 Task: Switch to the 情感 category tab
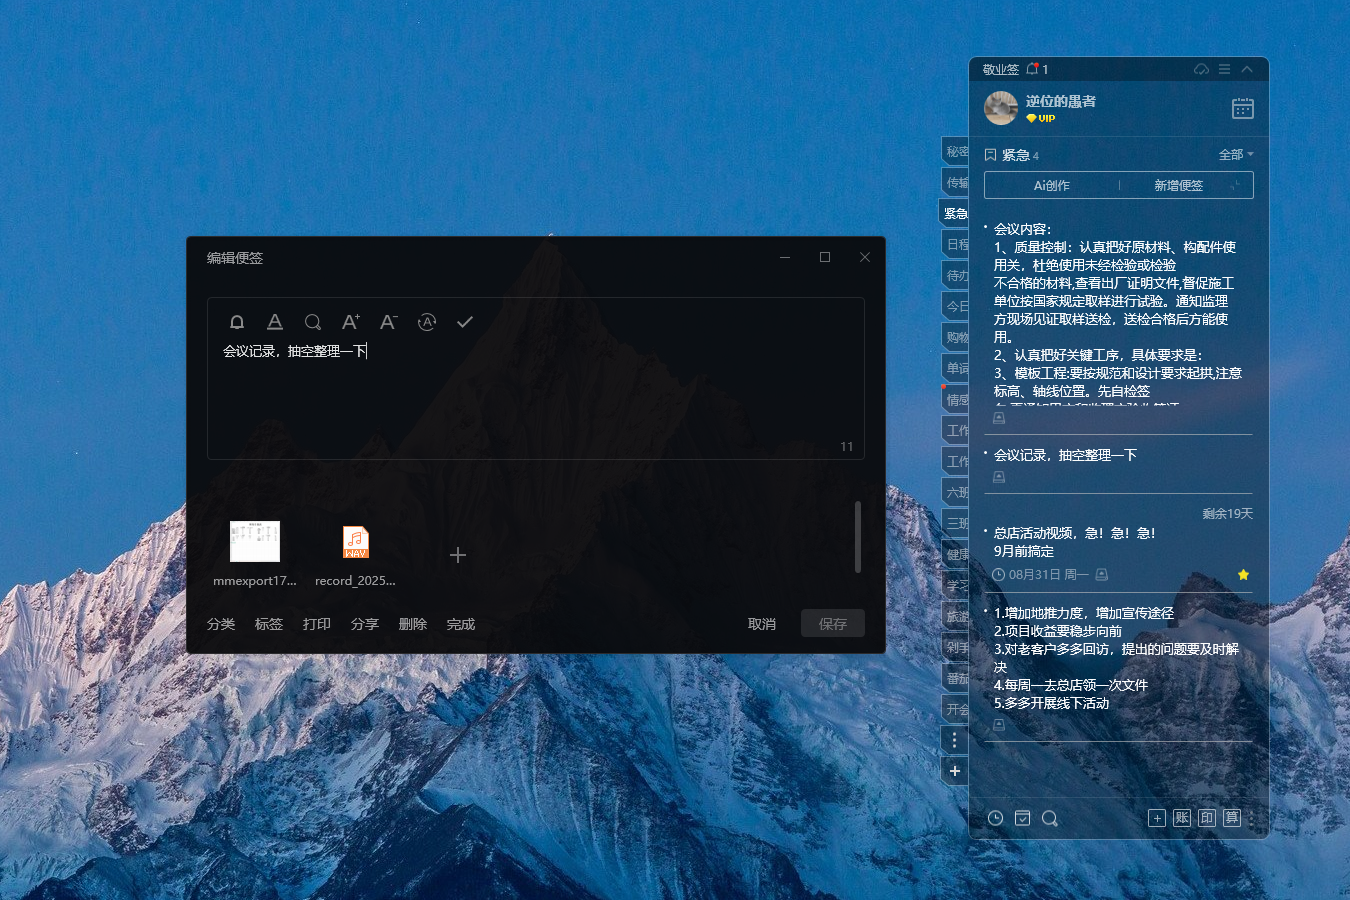(956, 400)
